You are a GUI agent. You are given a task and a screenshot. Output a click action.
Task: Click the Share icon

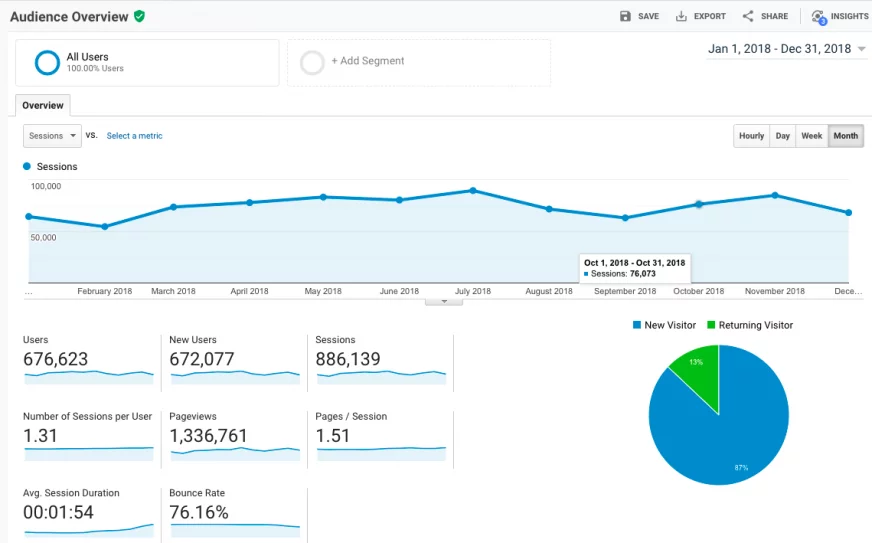pyautogui.click(x=748, y=16)
